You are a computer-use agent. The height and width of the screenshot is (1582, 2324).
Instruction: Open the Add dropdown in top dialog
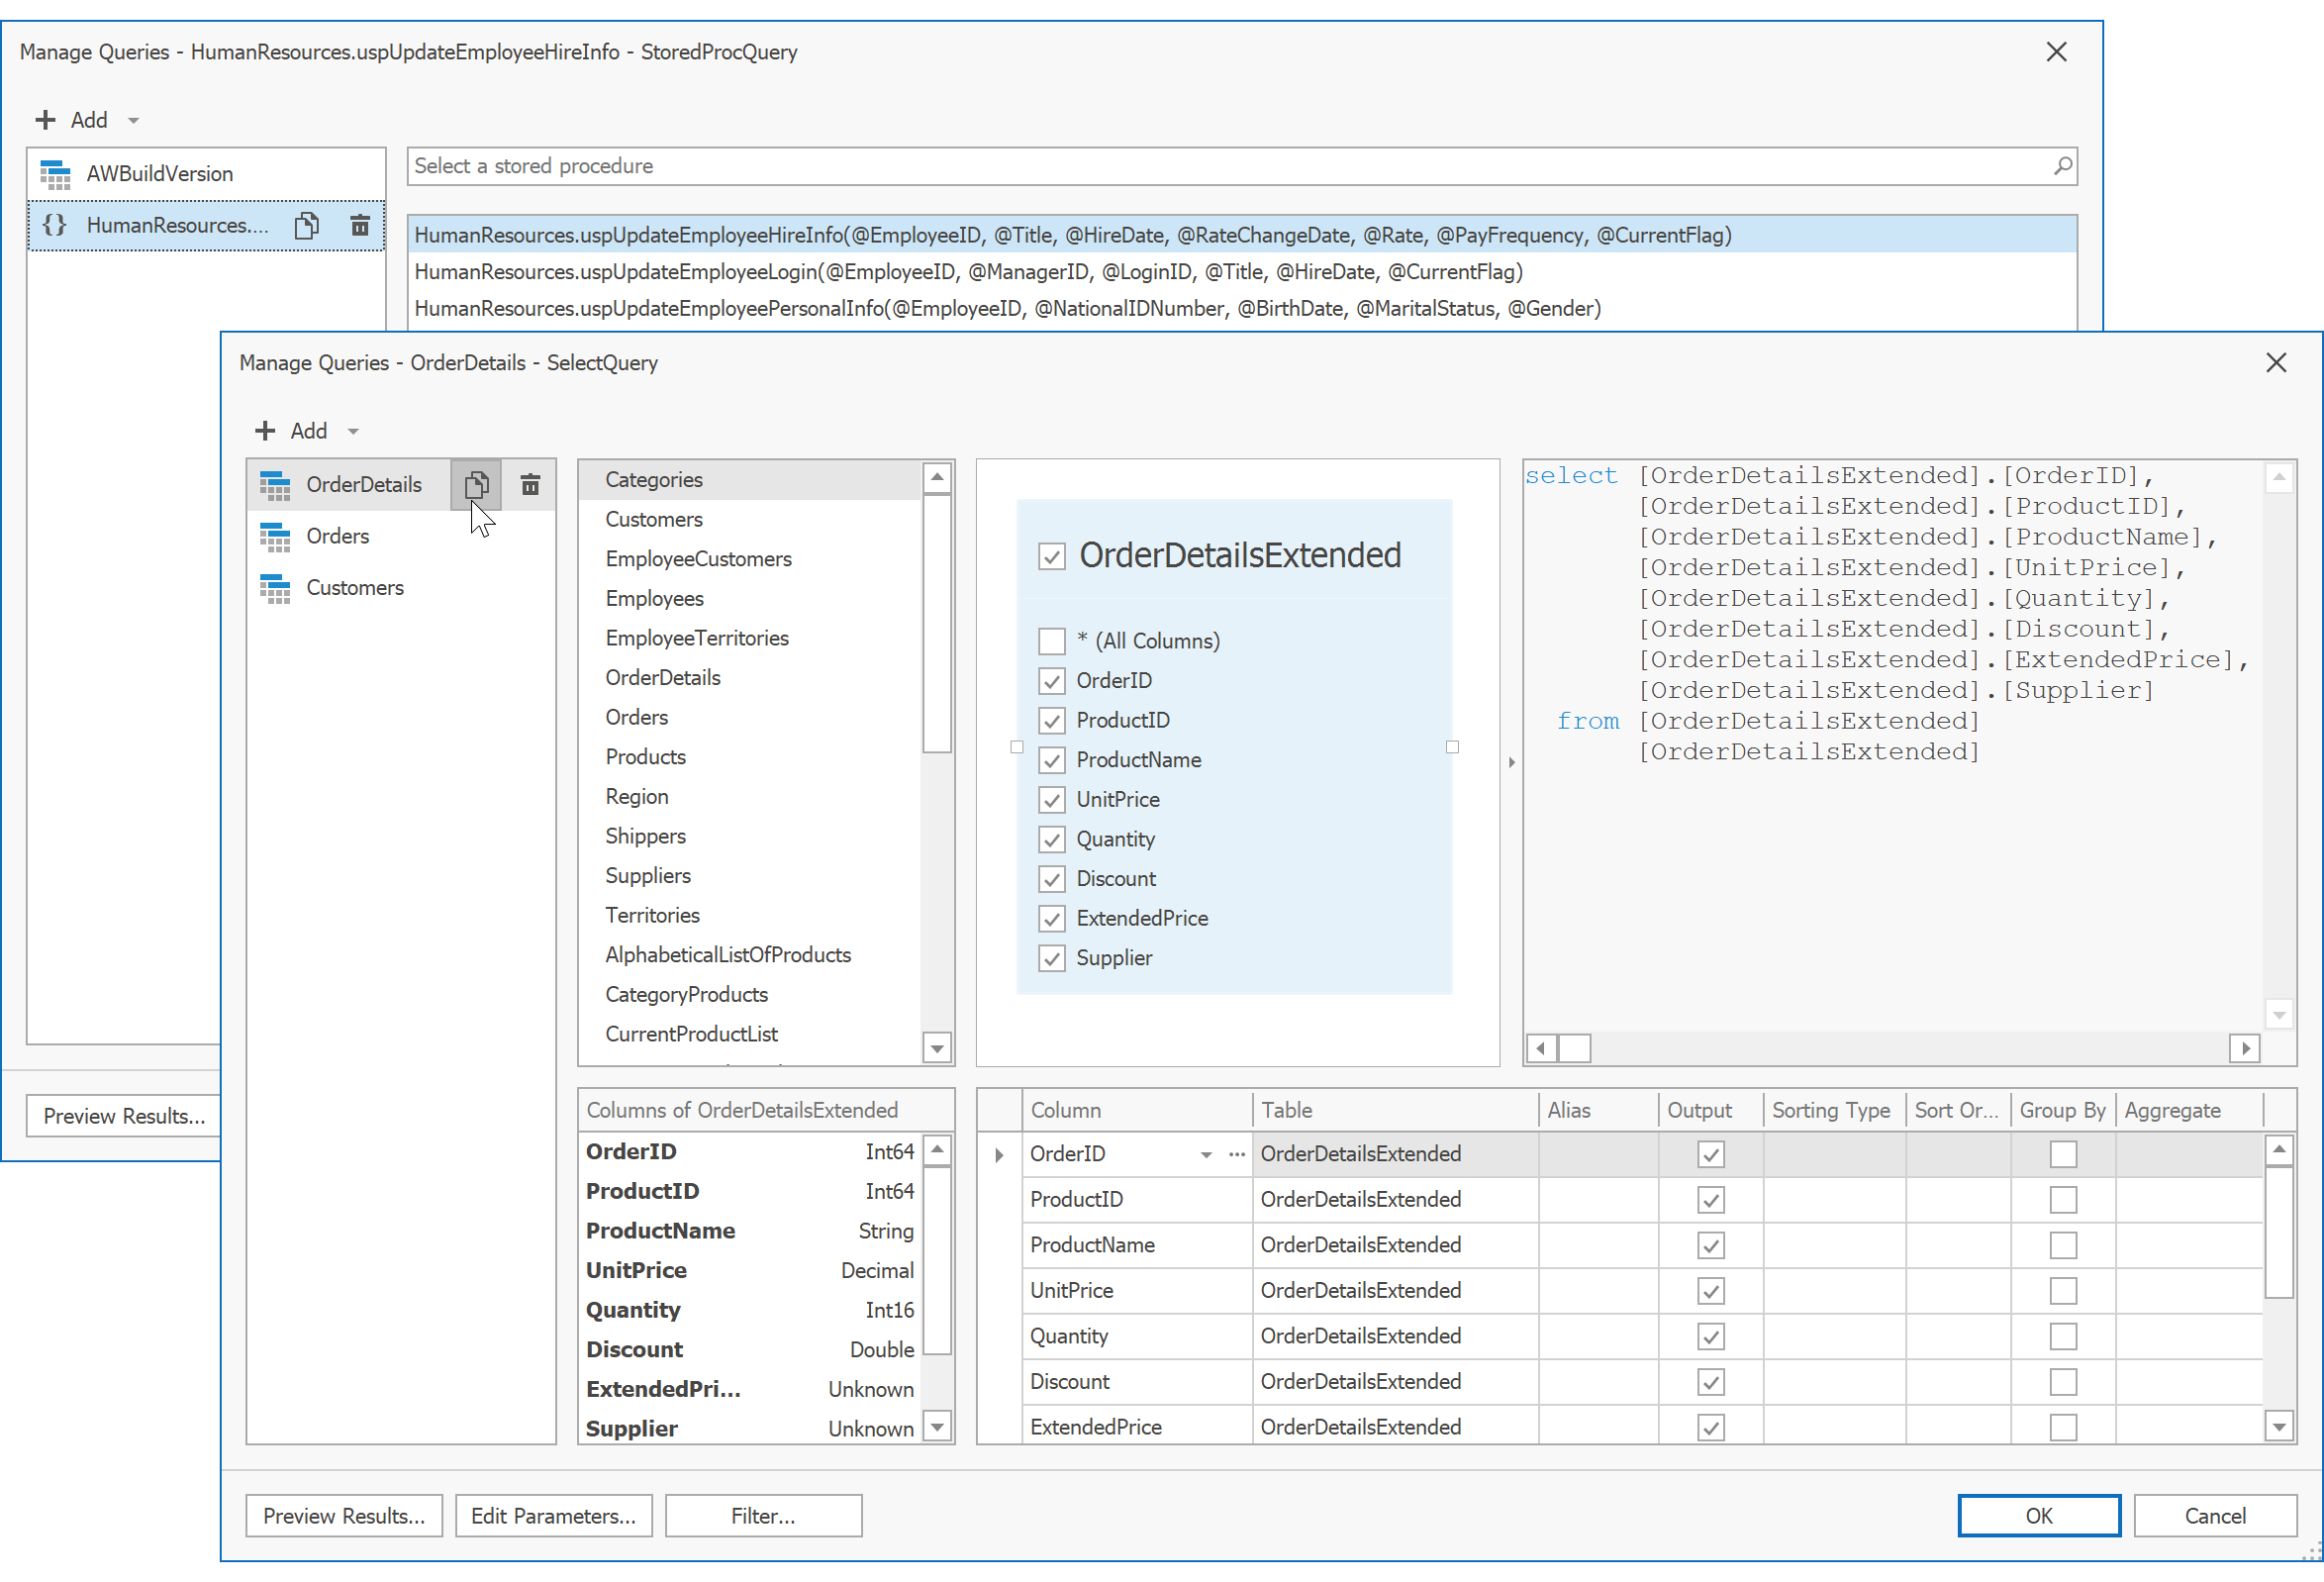tap(134, 119)
